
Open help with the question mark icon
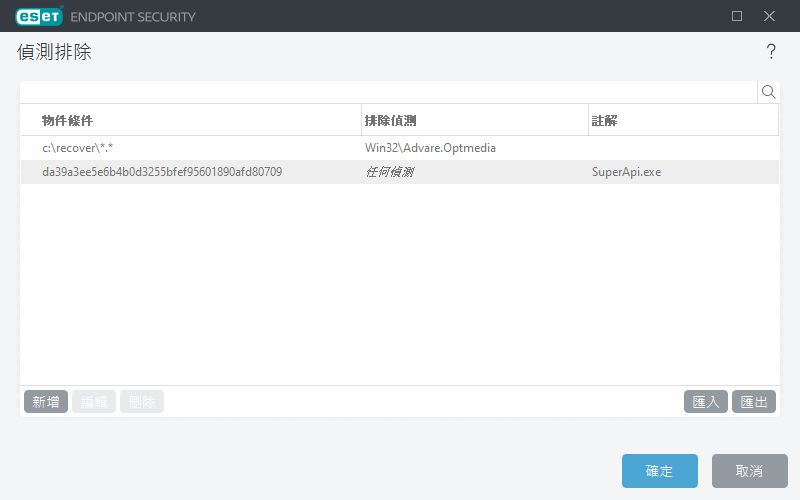point(771,52)
